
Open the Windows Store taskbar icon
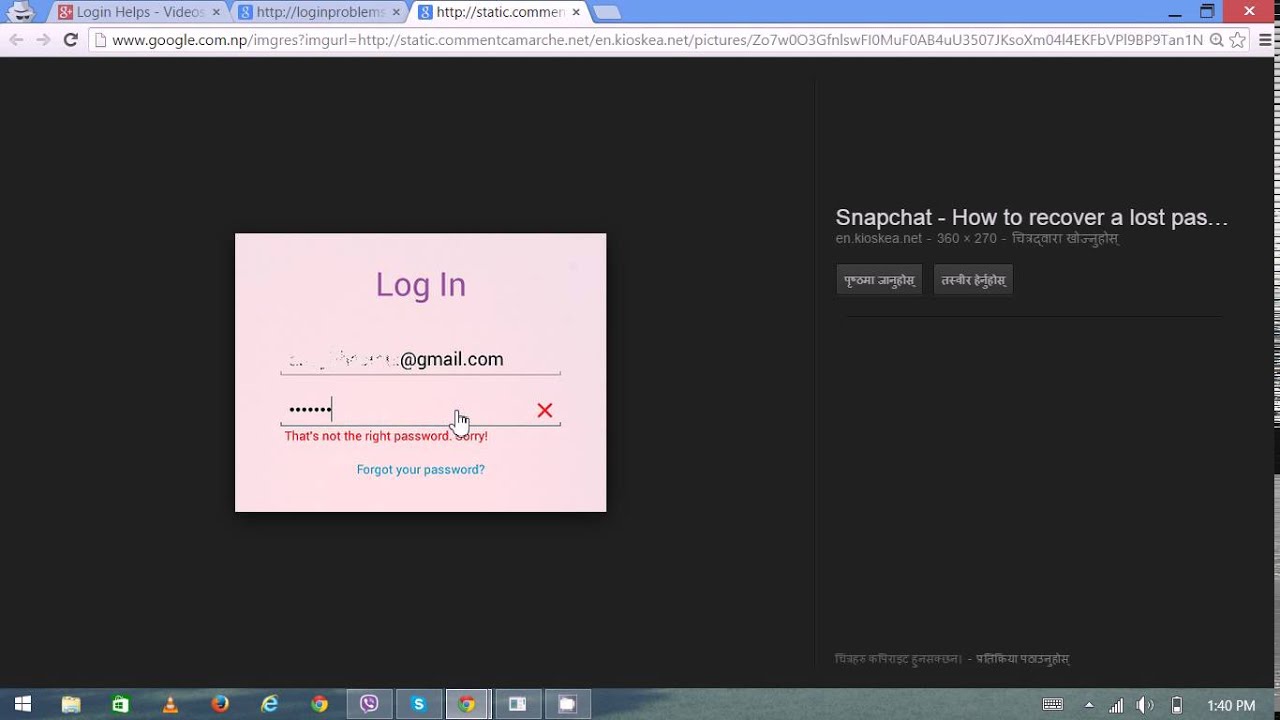[121, 704]
